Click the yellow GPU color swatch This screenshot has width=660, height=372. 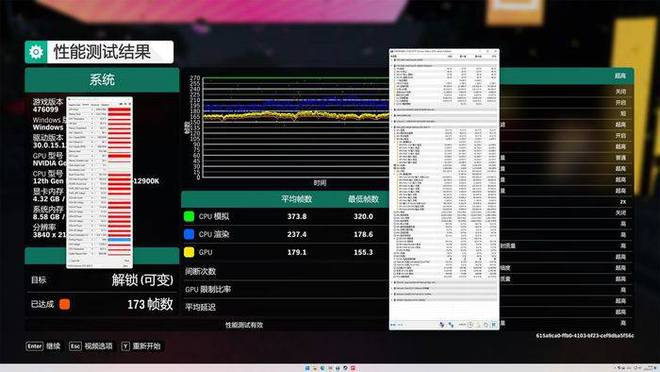189,252
